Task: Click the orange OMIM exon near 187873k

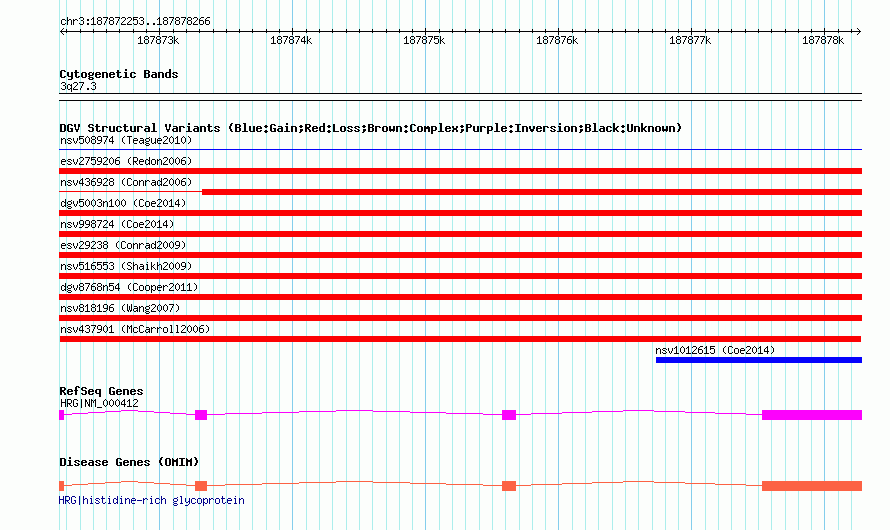Action: (x=201, y=486)
